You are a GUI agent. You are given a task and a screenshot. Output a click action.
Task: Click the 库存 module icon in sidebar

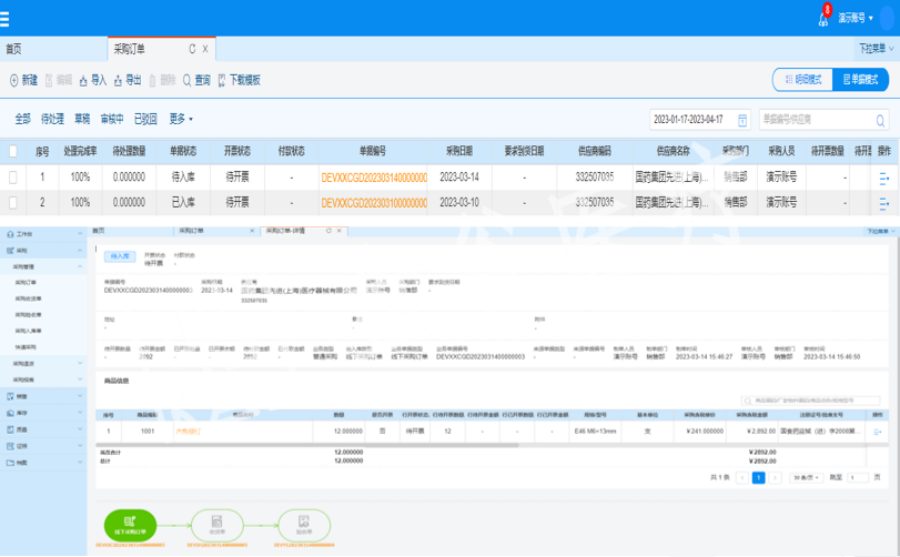coord(10,413)
